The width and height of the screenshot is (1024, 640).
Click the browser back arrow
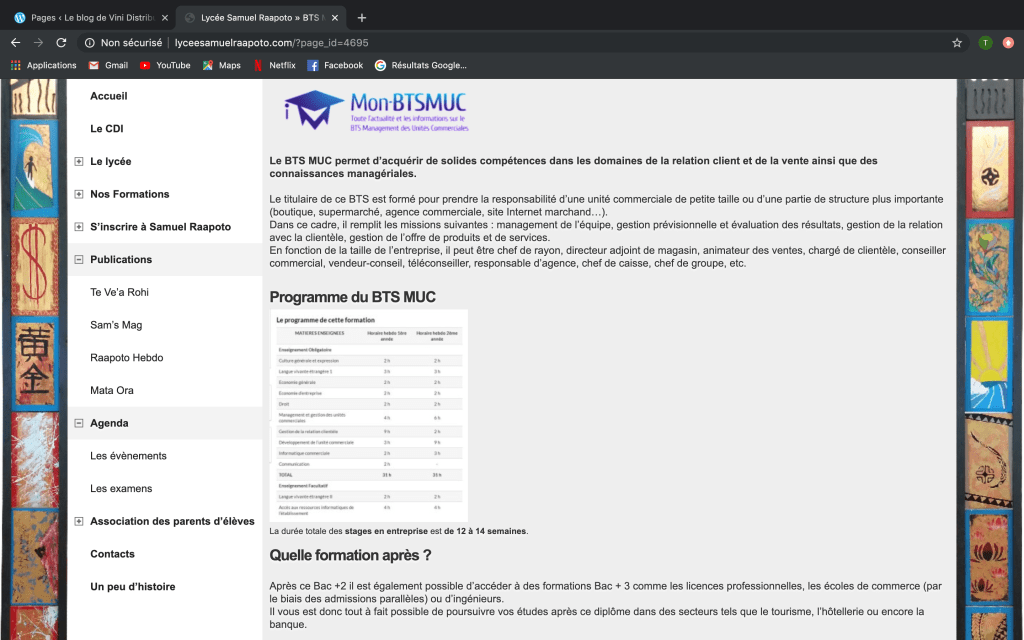click(15, 43)
